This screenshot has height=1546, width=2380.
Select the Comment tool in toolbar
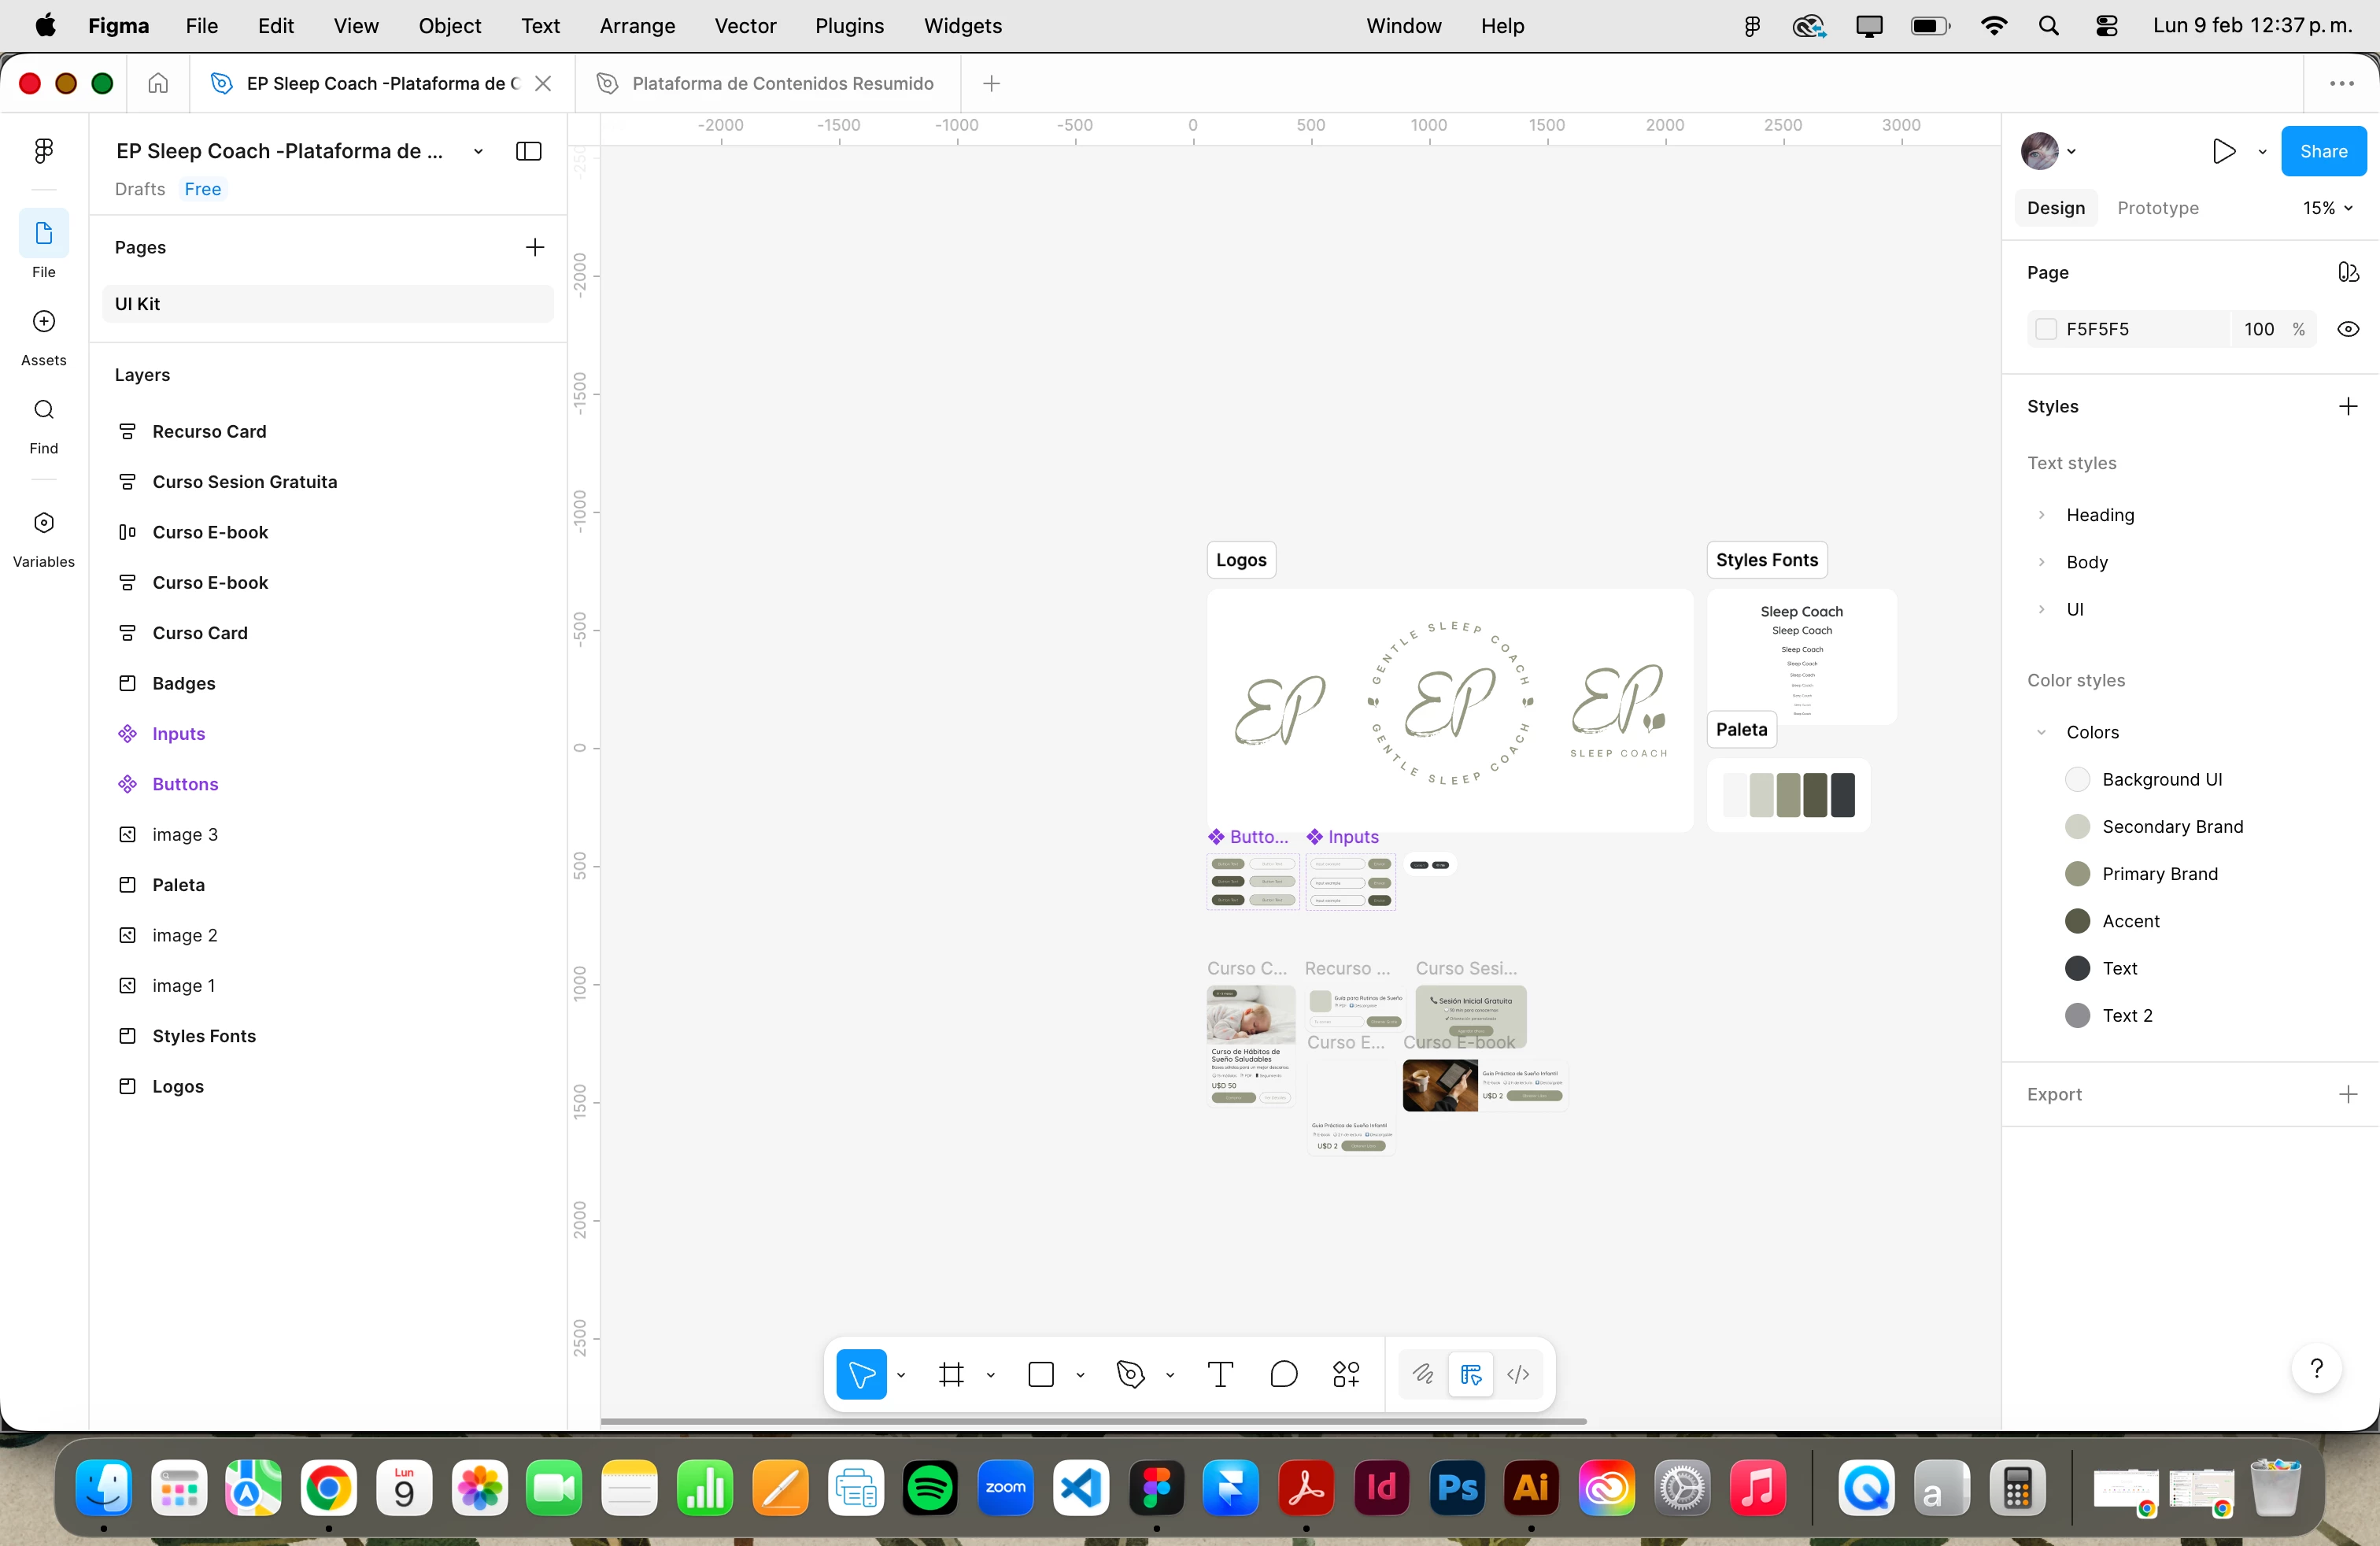[1283, 1374]
